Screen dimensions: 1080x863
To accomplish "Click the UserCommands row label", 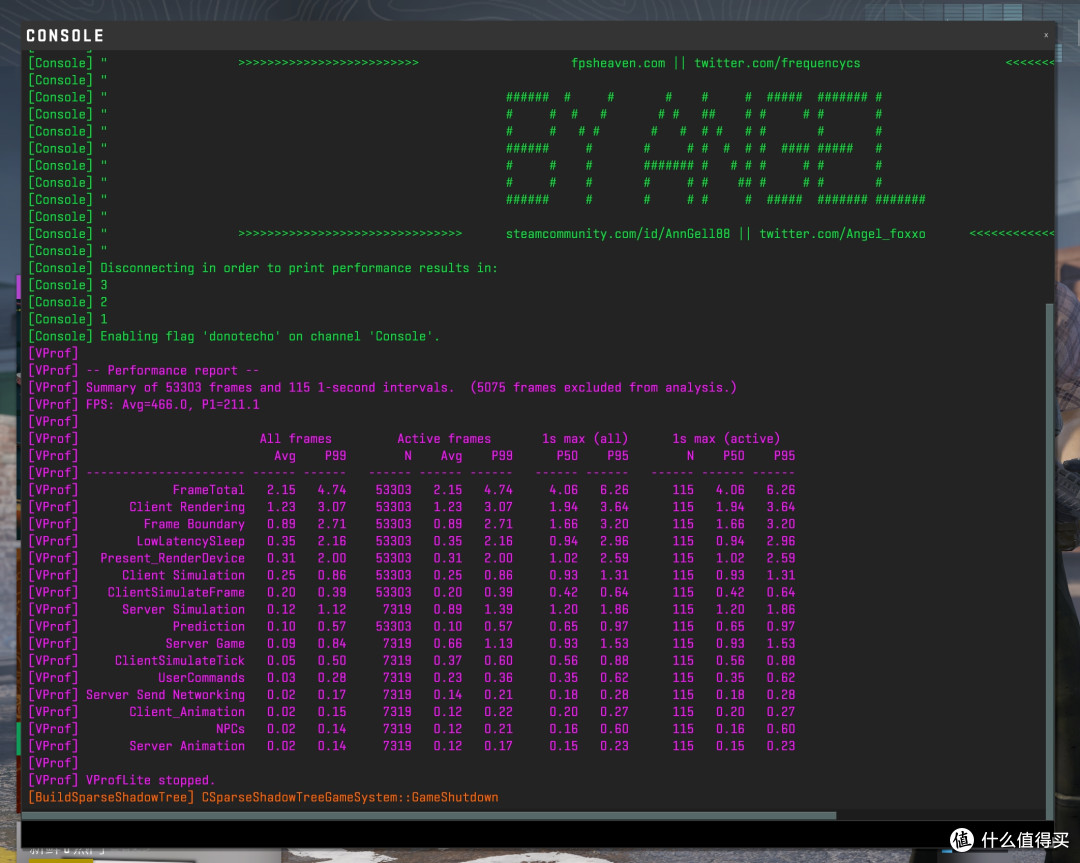I will click(201, 678).
